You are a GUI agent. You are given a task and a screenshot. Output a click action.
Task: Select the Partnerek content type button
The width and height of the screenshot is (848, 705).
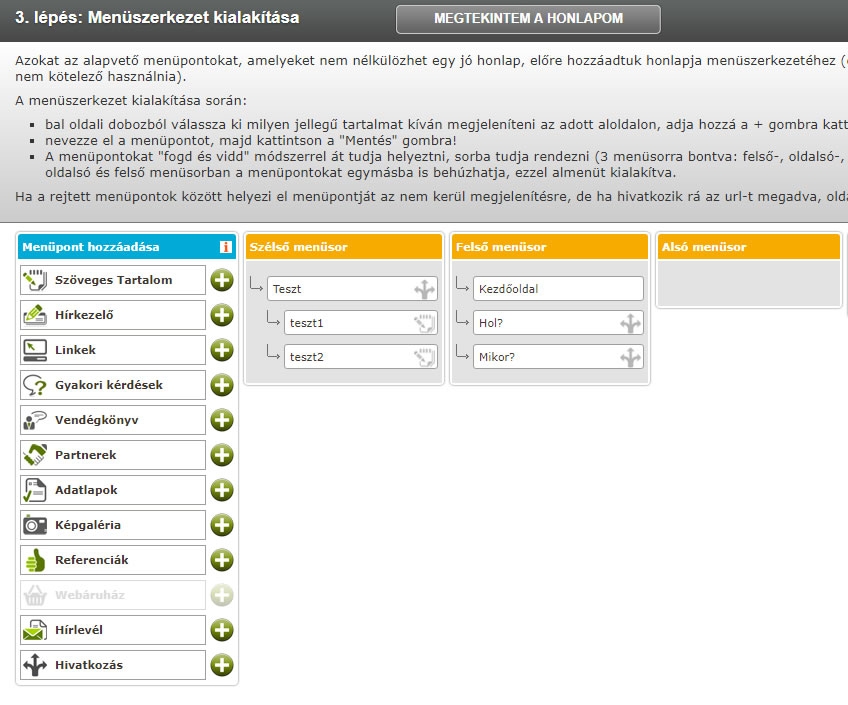(112, 455)
